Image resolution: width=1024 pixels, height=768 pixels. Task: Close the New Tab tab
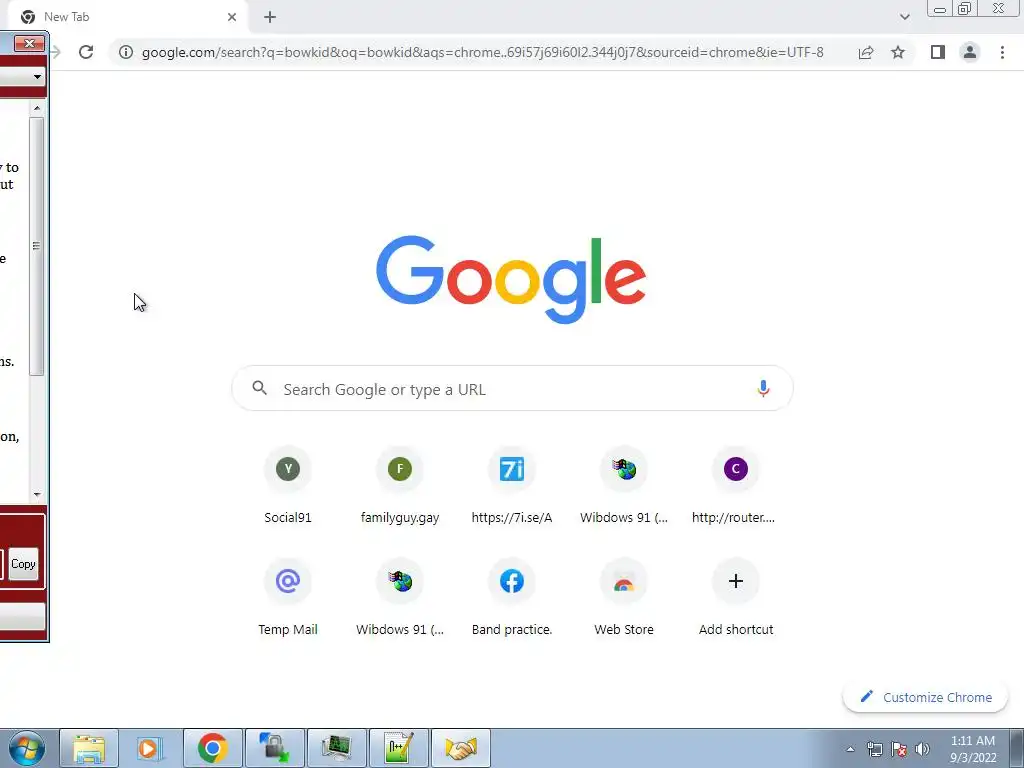point(232,17)
